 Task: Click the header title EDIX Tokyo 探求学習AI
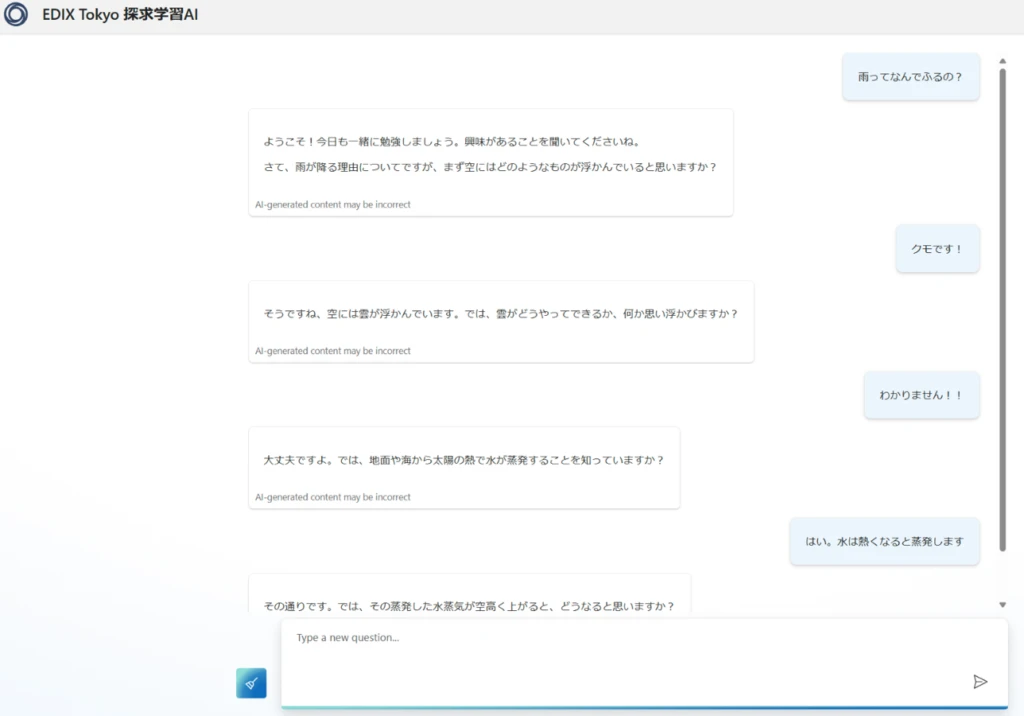(119, 14)
